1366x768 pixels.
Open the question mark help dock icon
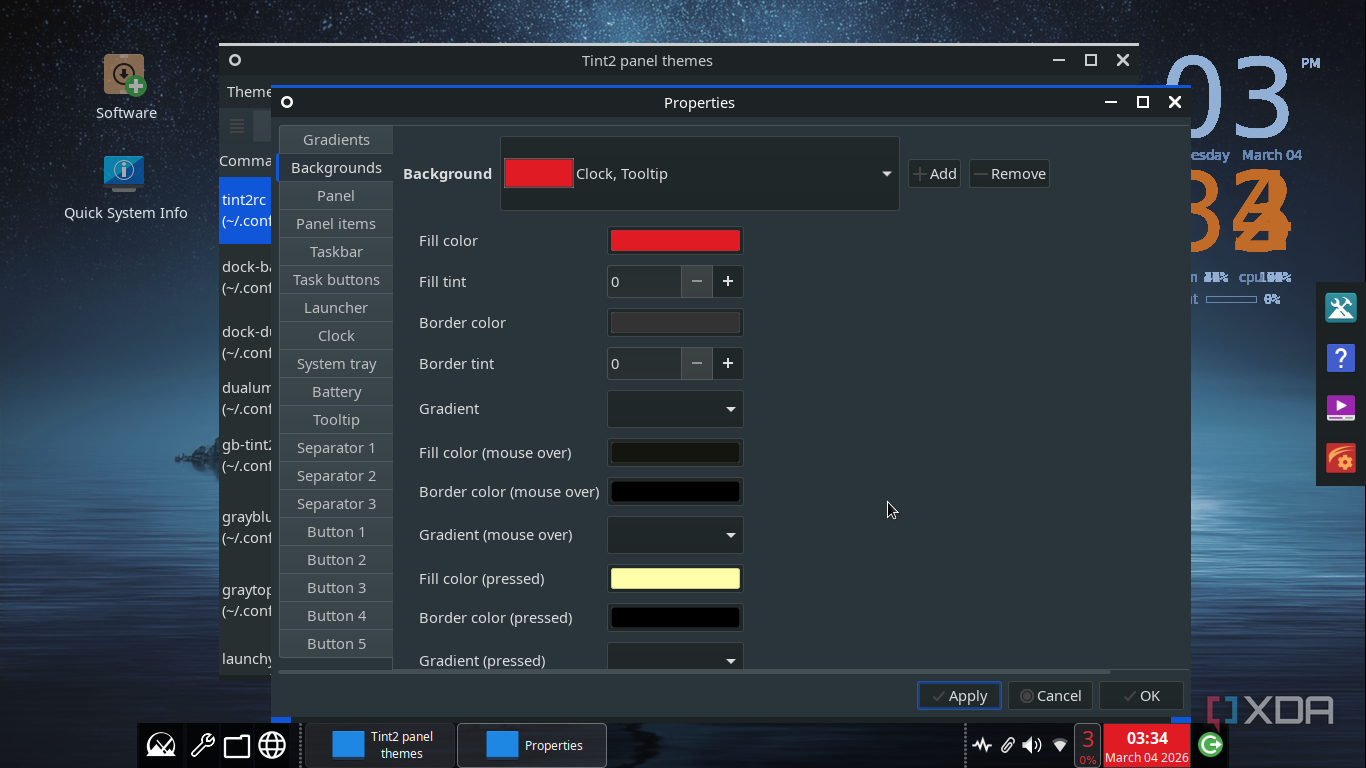coord(1341,357)
